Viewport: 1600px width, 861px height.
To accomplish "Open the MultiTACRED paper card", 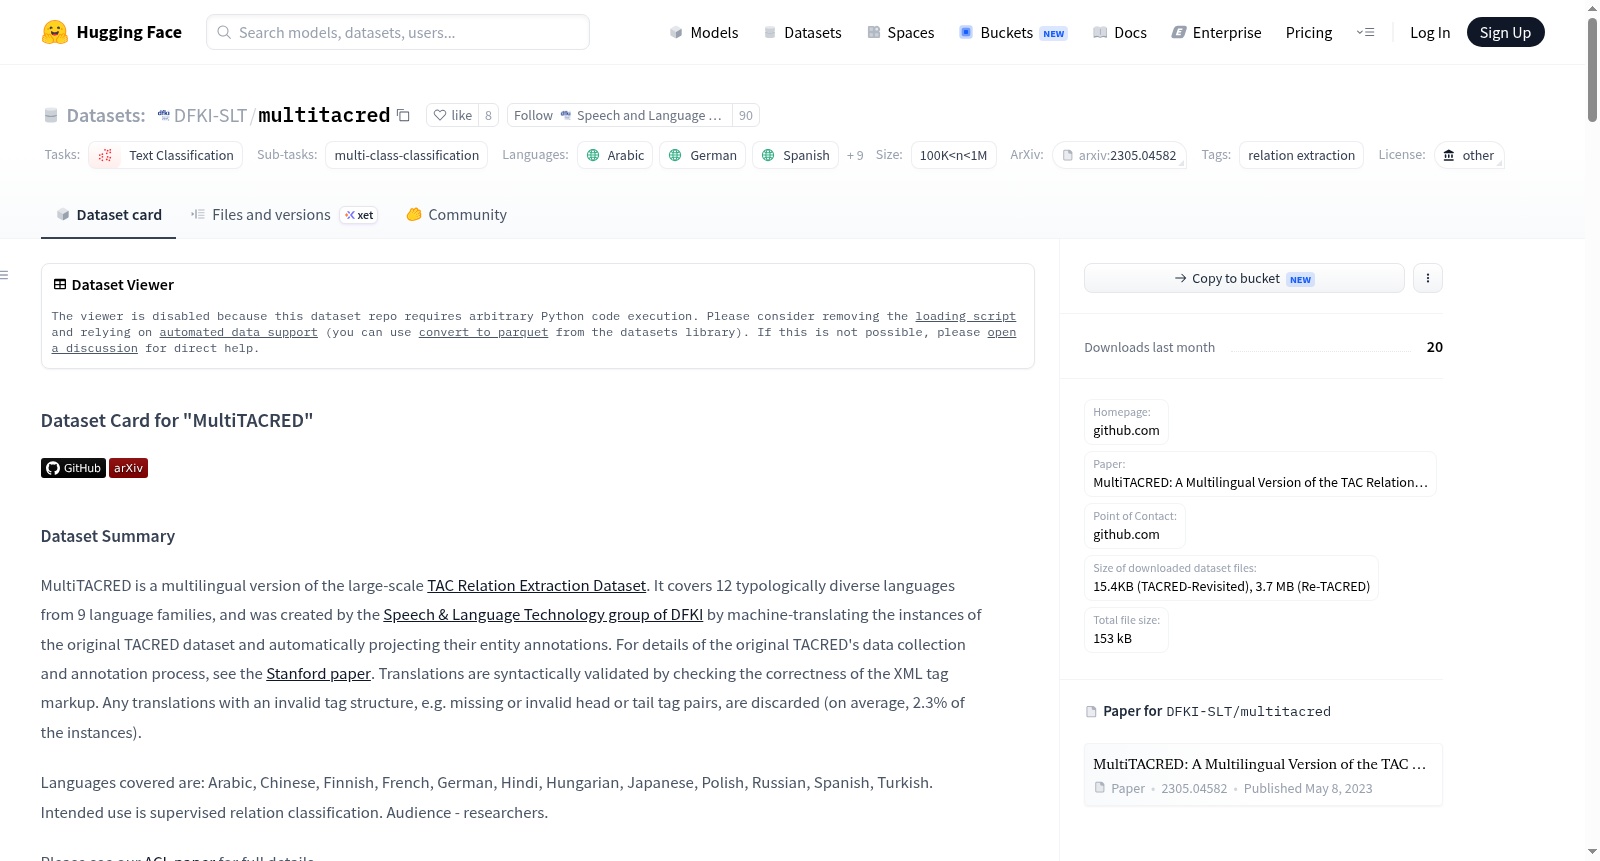I will click(x=1263, y=775).
